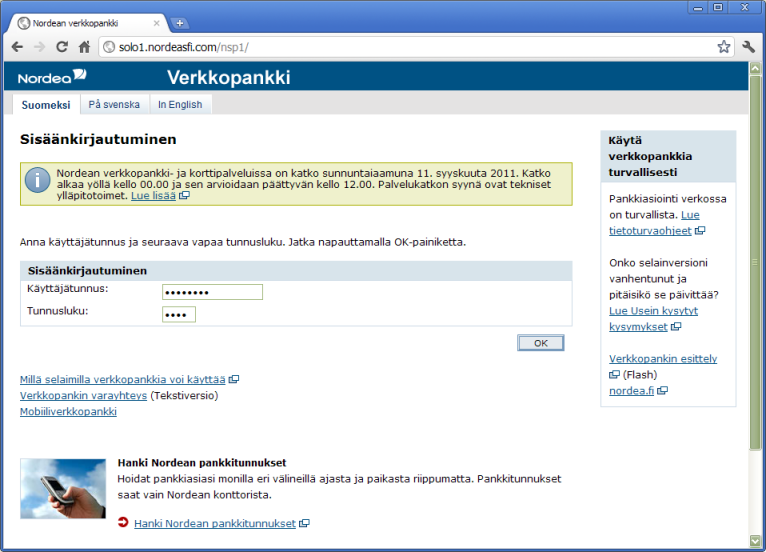Click the external-link icon after tietoturvaohjeet
The height and width of the screenshot is (552, 766).
pyautogui.click(x=700, y=230)
